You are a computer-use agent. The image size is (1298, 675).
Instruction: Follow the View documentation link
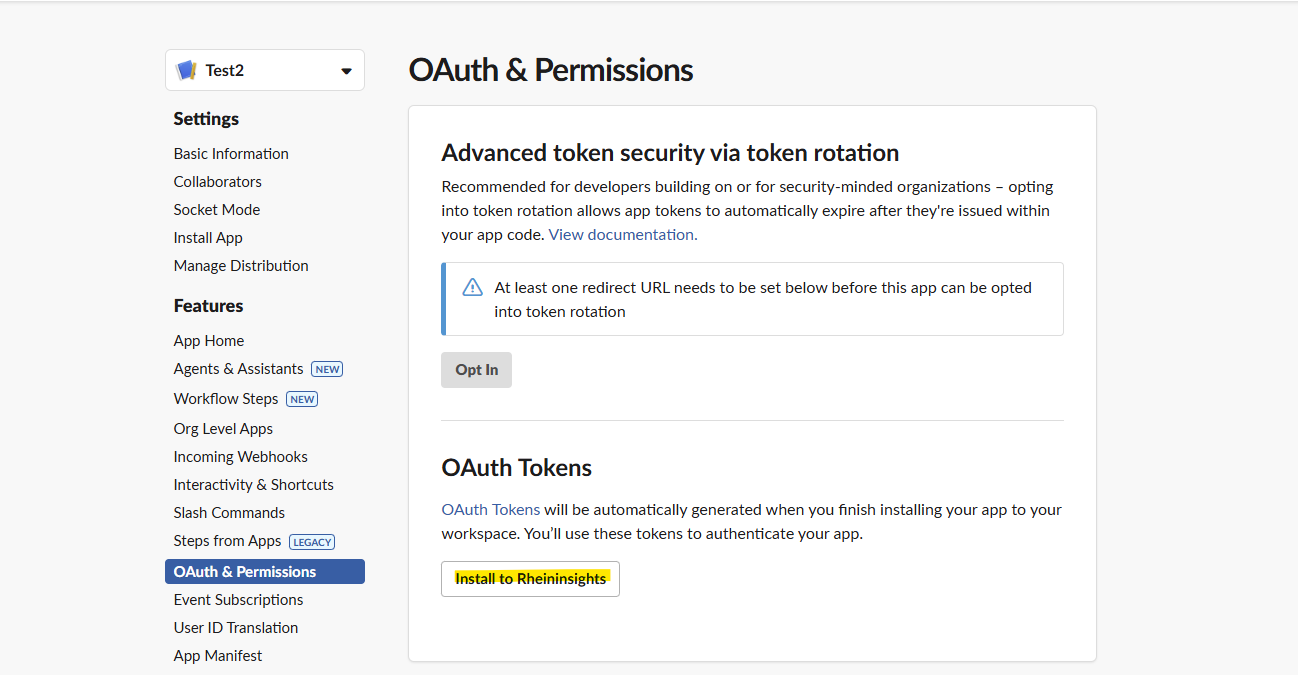[623, 234]
